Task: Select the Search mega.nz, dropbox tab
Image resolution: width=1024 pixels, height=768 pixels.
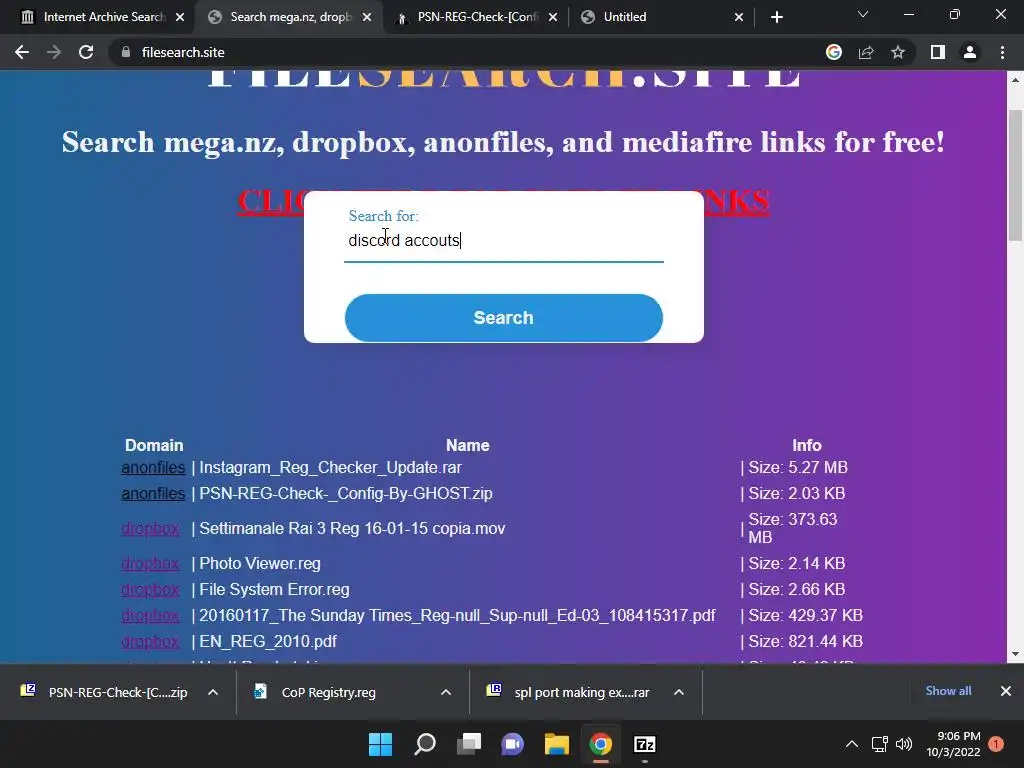Action: click(x=290, y=17)
